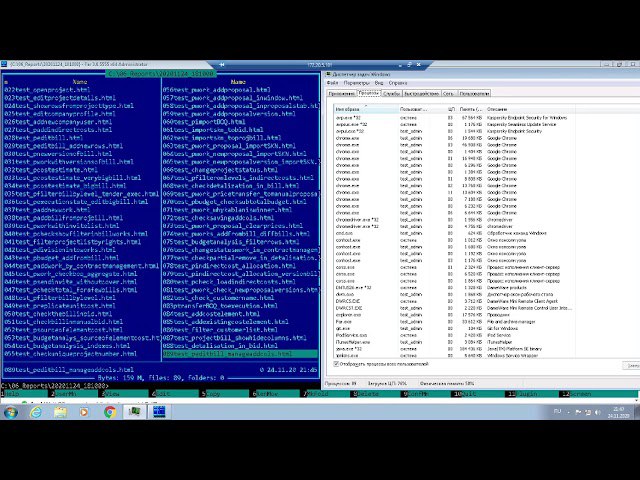Screen dimensions: 640x480
Task: Click the 3 View function key in Far
Action: click(126, 394)
